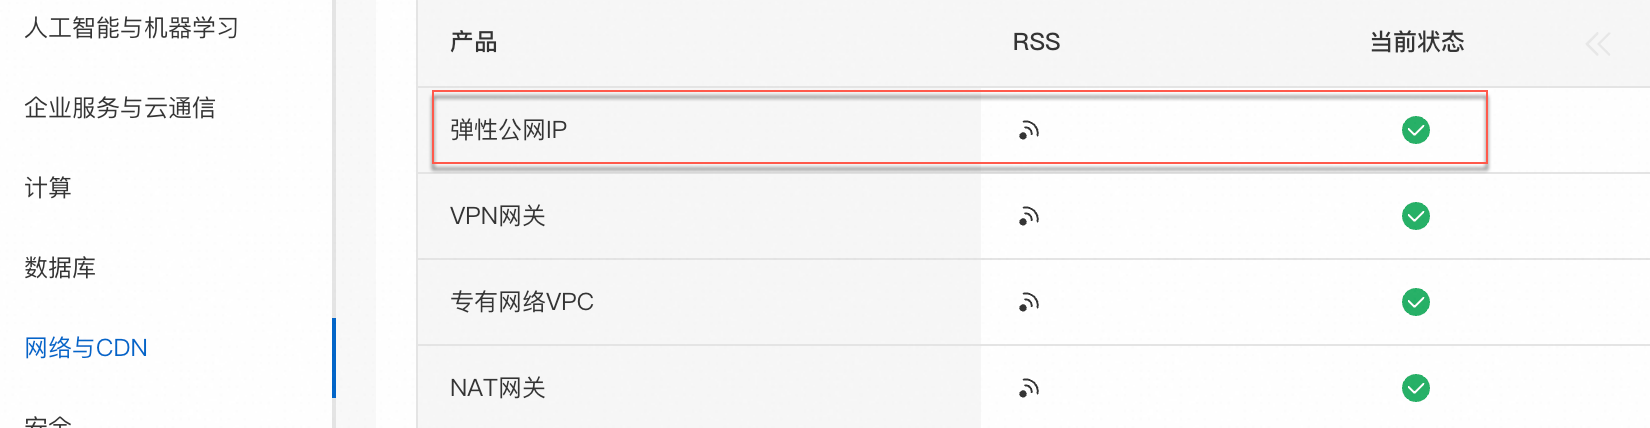Viewport: 1650px width, 428px height.
Task: Open 人工智能与机器学习 category
Action: (131, 28)
